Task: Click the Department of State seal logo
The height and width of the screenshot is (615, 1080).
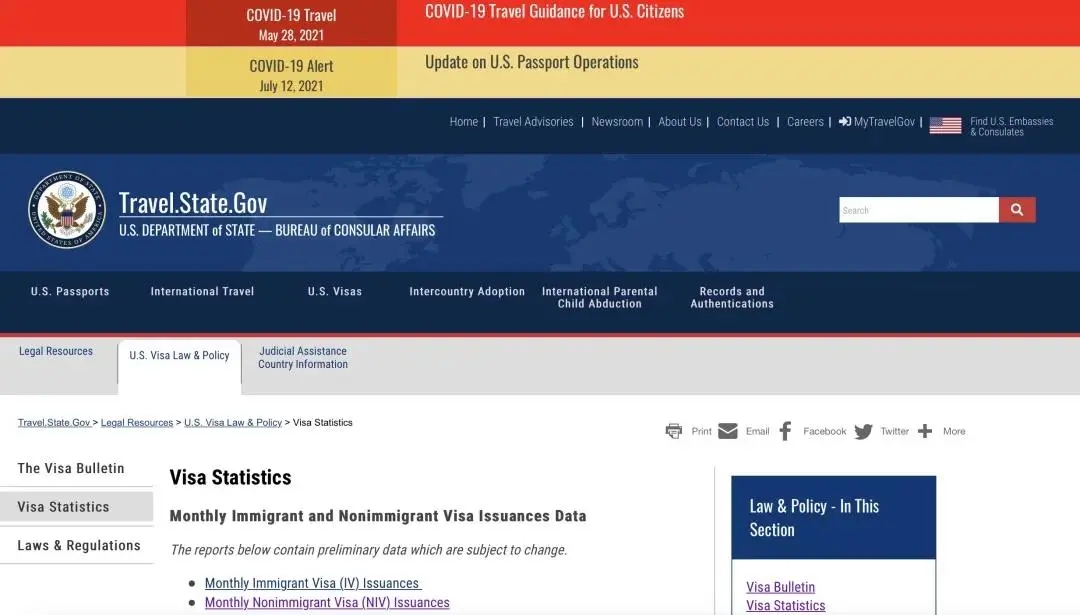Action: (x=67, y=210)
